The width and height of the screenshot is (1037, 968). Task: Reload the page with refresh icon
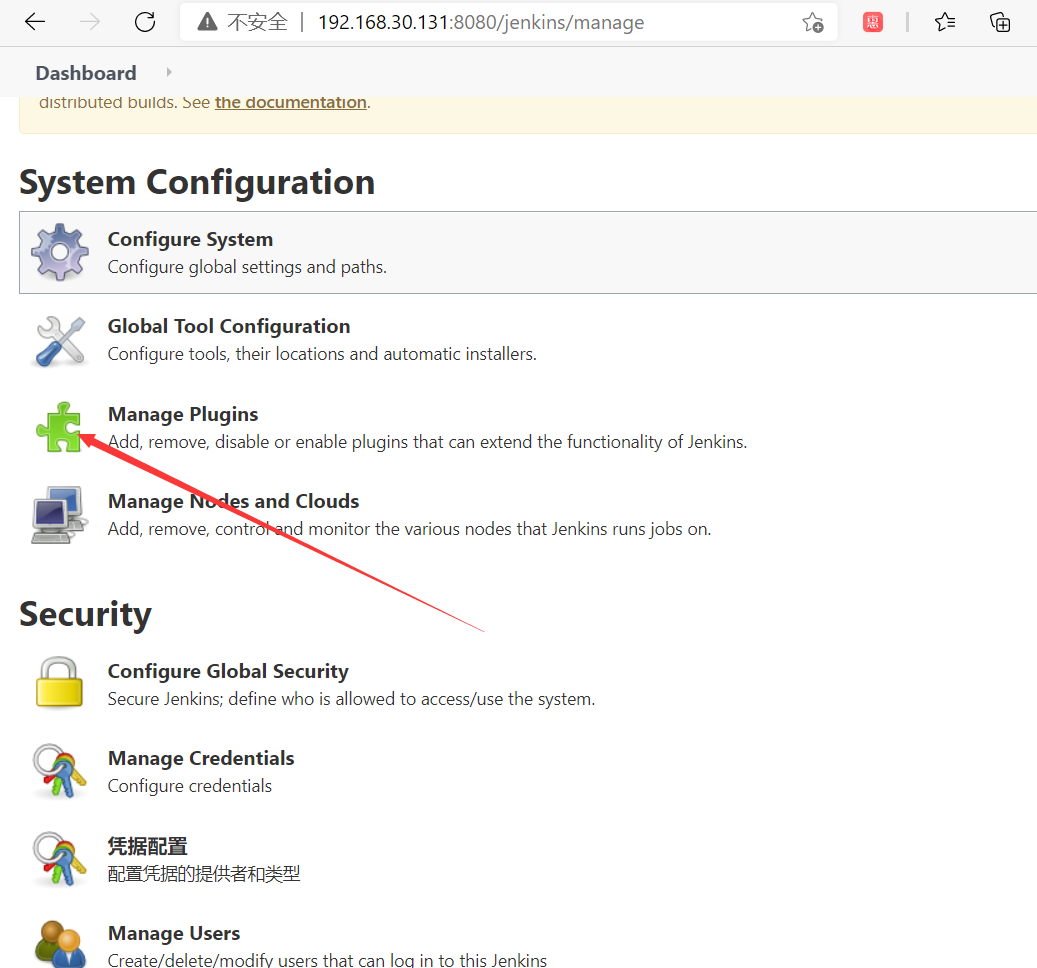145,22
